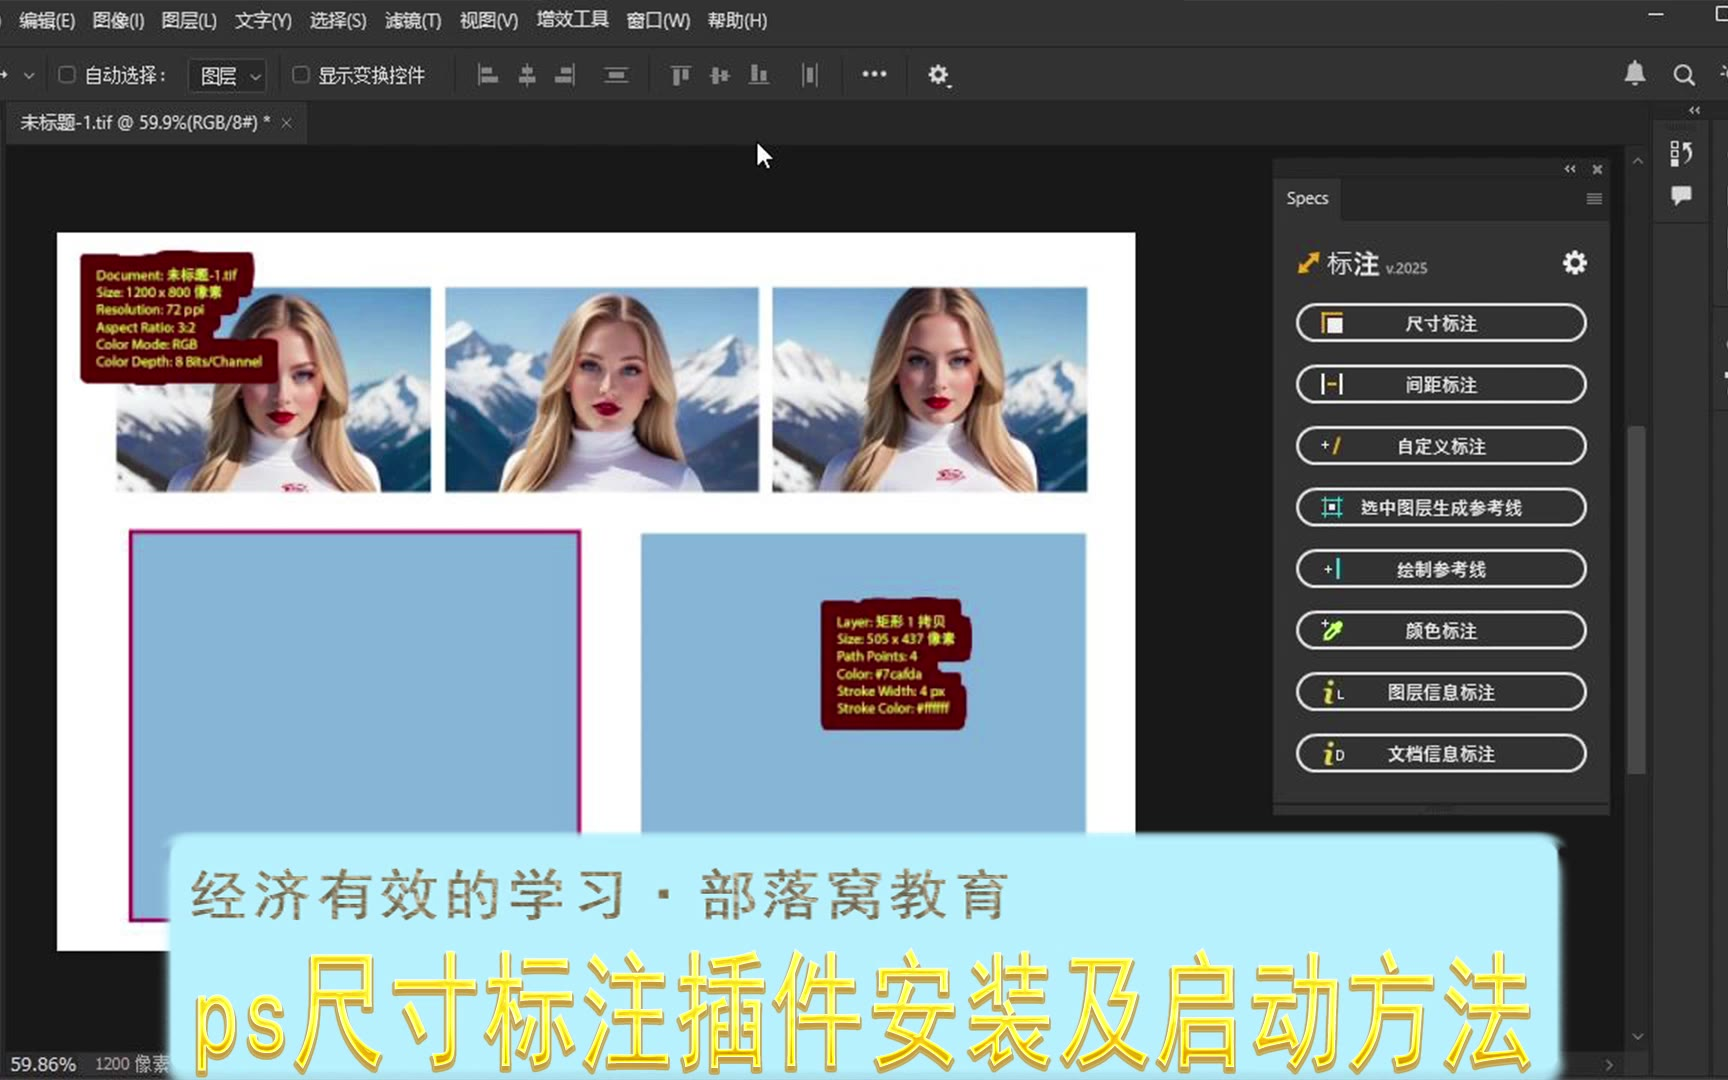Click the second portrait image on canvas
The width and height of the screenshot is (1728, 1080).
(x=601, y=390)
